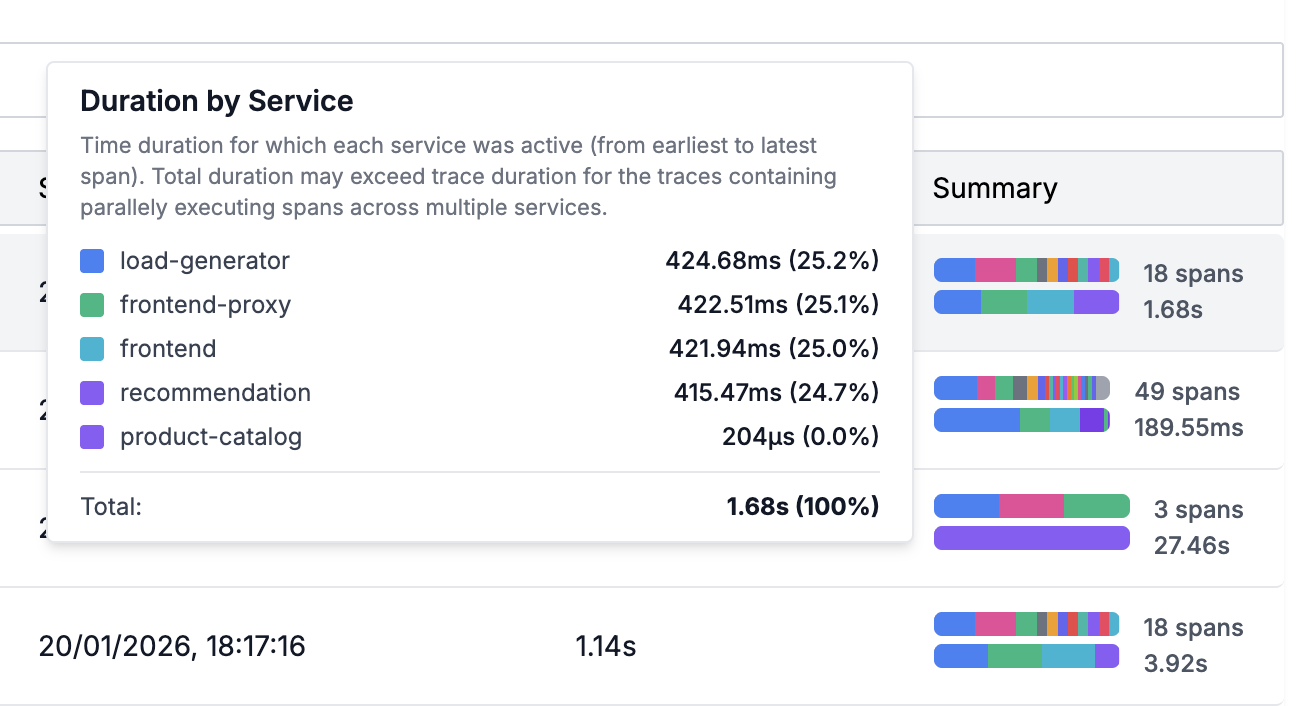The image size is (1310, 706).
Task: Click the Total 1.68s value in tooltip
Action: coord(800,507)
